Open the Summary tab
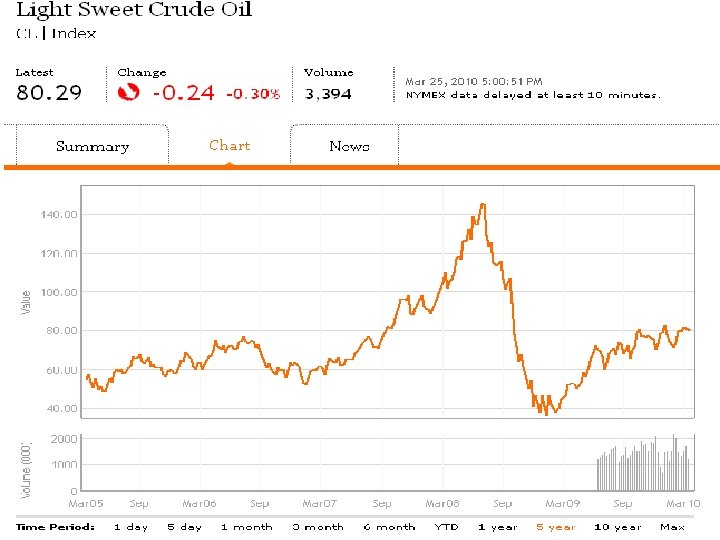The height and width of the screenshot is (540, 720). [x=92, y=146]
